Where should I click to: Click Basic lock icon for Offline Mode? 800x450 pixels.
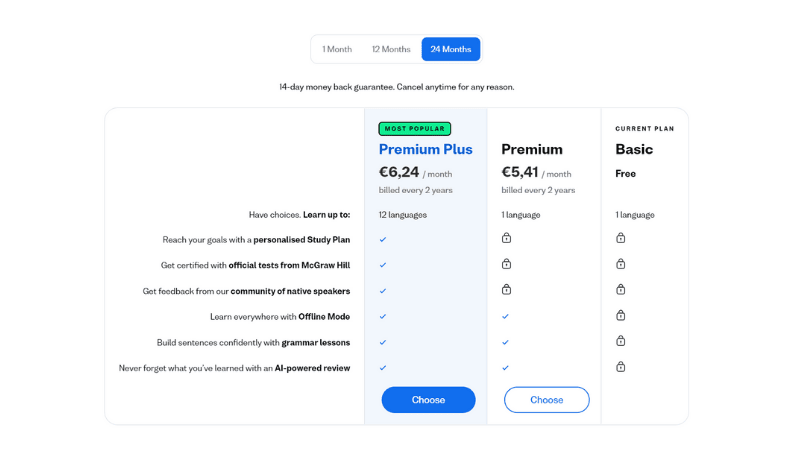[620, 315]
